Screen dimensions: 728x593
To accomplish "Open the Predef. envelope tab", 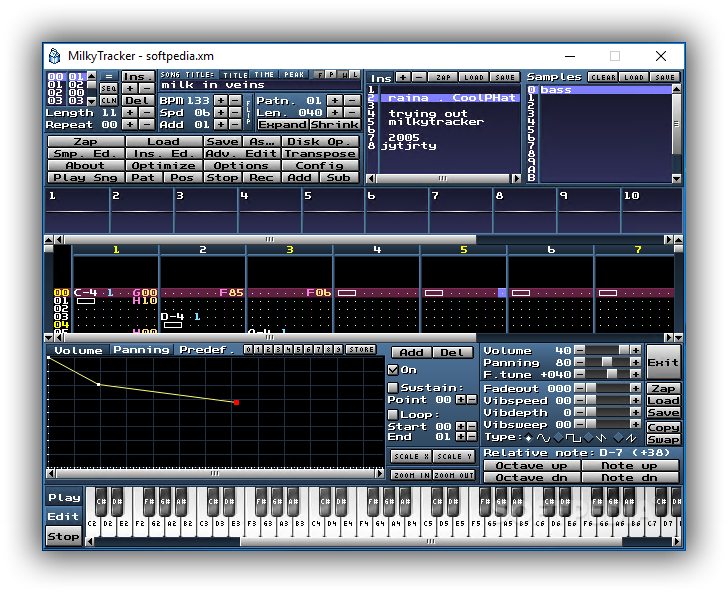I will click(x=207, y=350).
